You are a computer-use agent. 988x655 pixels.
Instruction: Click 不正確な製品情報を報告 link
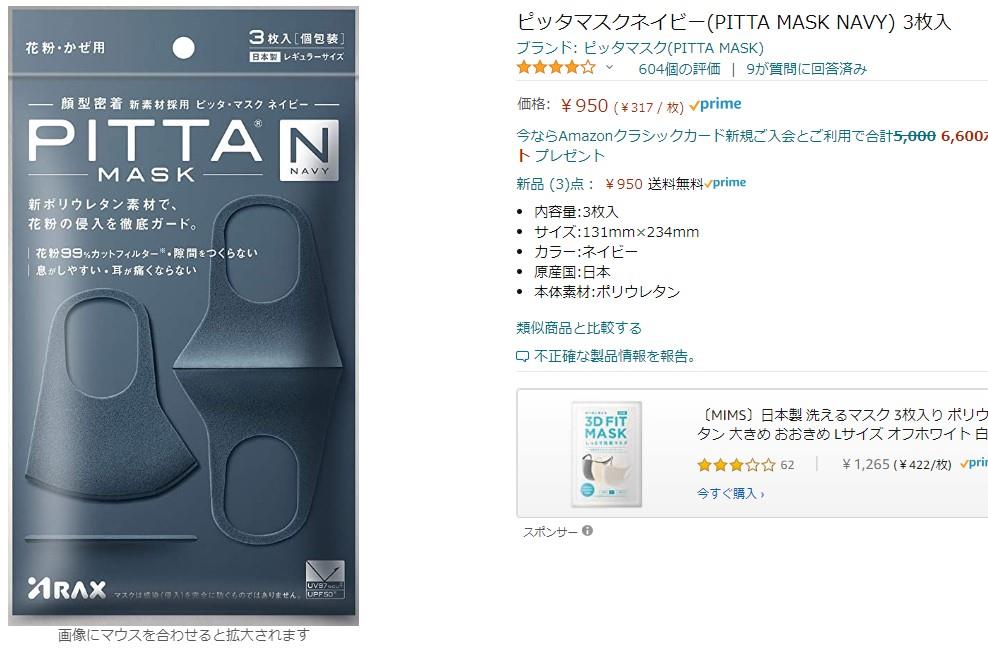(x=615, y=356)
